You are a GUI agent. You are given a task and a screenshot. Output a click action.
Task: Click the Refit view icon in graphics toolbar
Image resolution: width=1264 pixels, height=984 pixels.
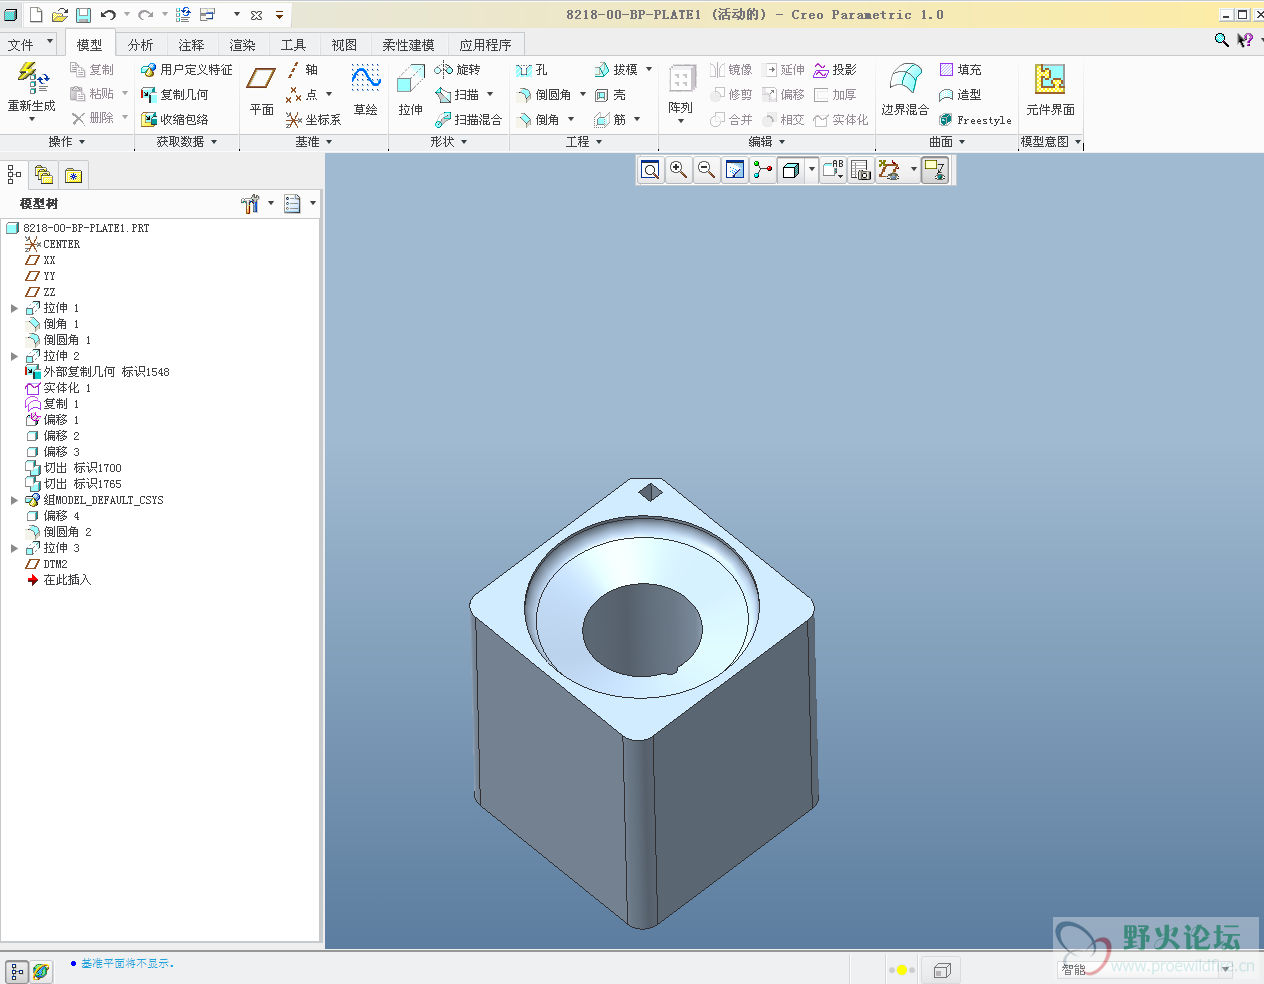(650, 170)
